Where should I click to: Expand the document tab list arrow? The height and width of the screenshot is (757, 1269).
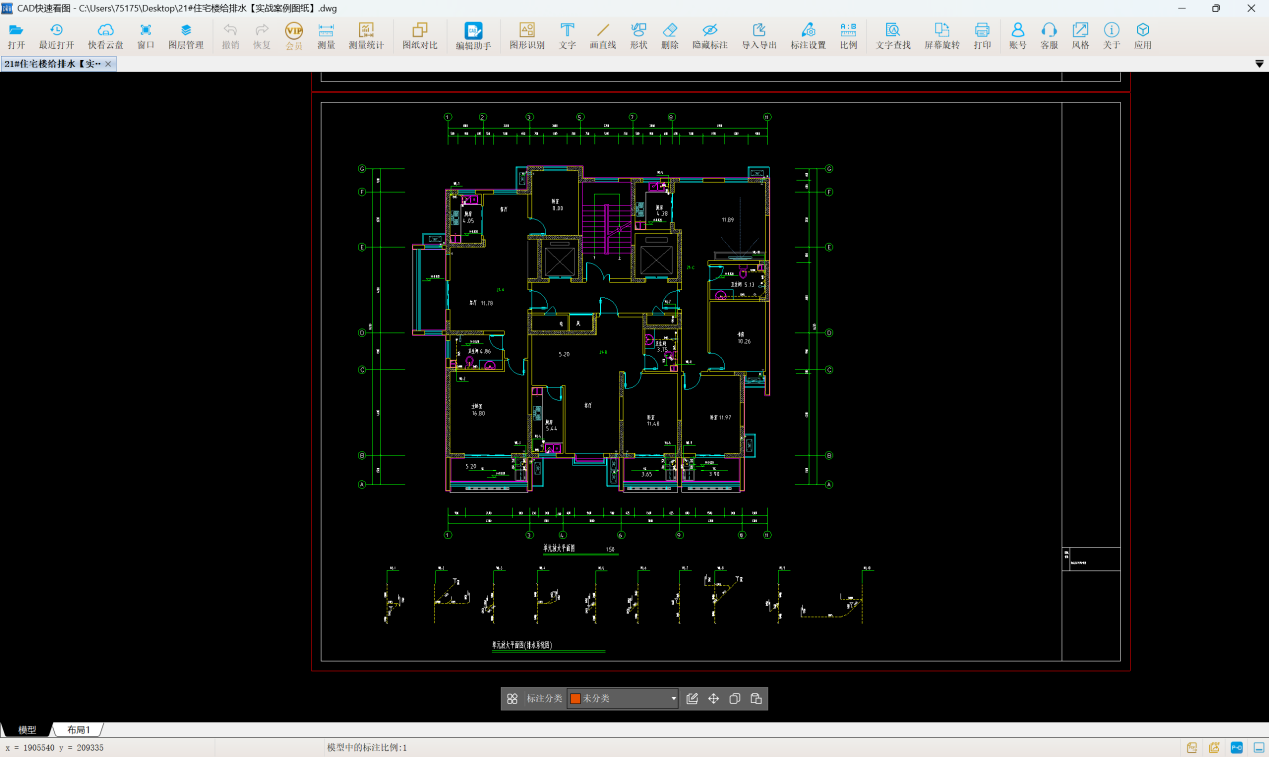(1260, 64)
